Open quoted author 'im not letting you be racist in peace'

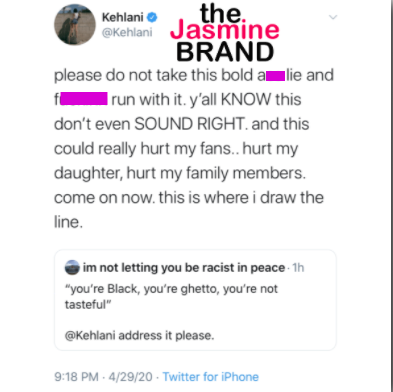(184, 267)
